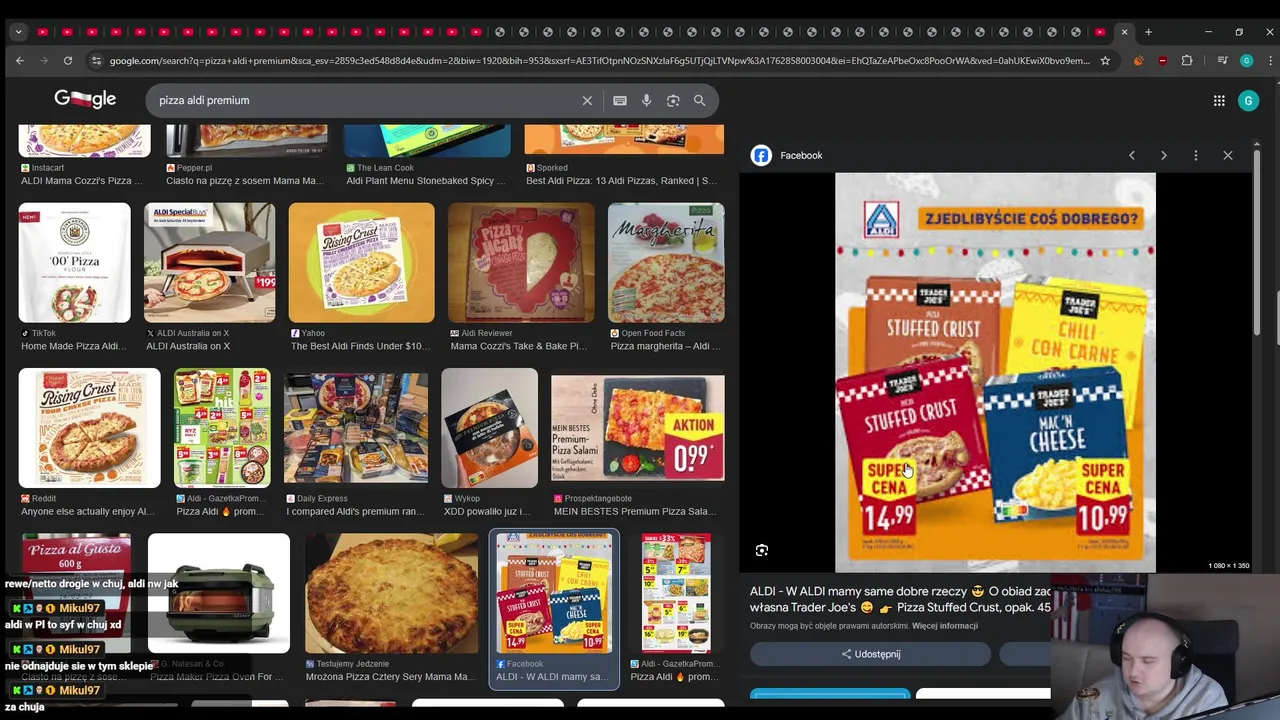Open Reddit Rising Crust four cheese image
Screen dimensions: 1280x720
90,428
